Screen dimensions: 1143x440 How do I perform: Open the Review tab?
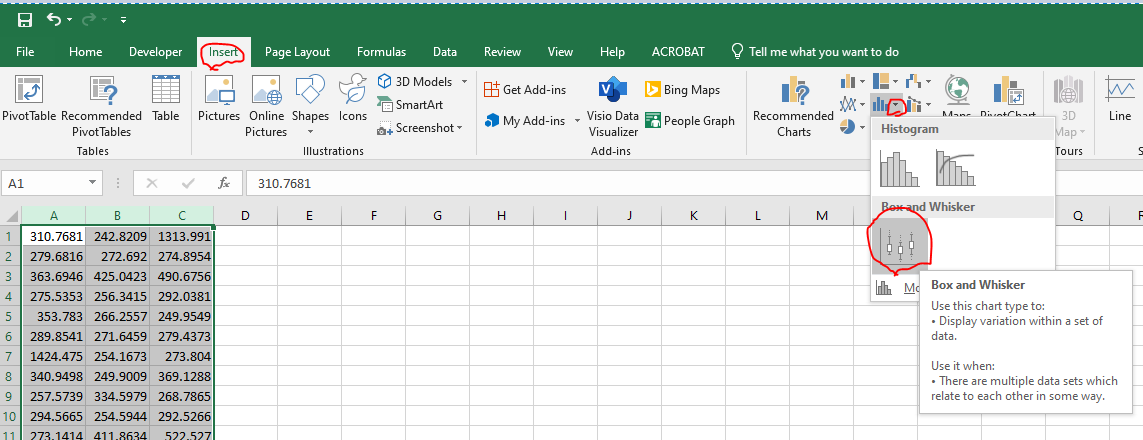tap(502, 52)
